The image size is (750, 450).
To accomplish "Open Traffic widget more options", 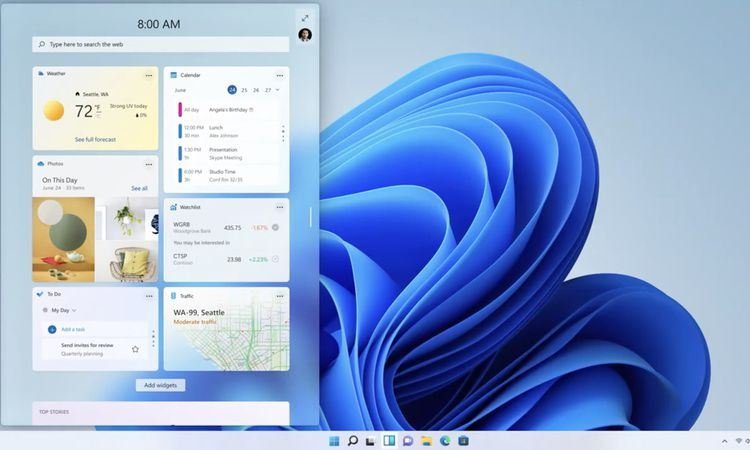I will click(x=280, y=296).
